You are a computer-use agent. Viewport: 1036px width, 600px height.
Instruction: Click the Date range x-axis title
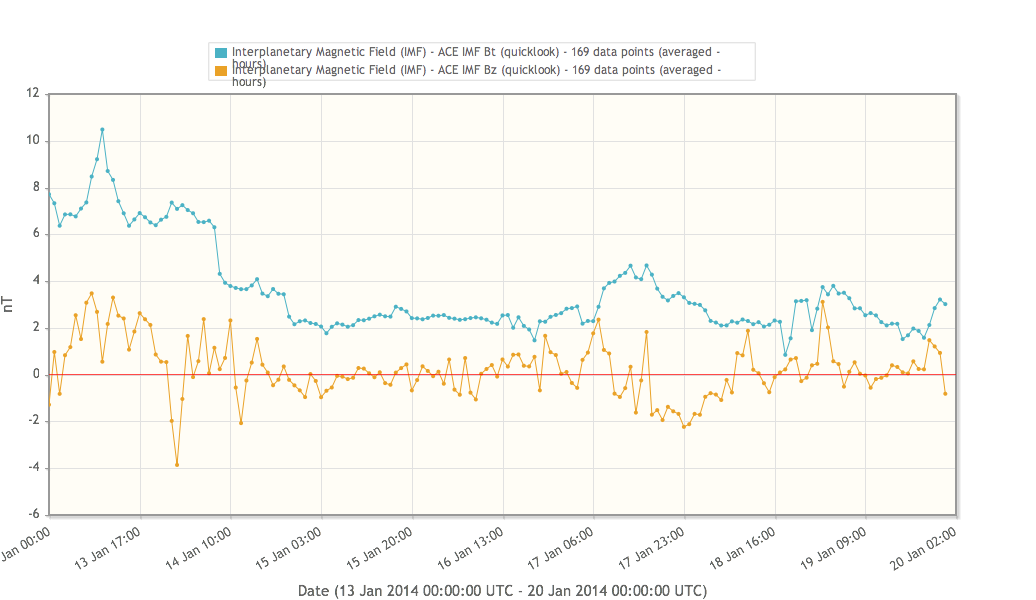502,590
